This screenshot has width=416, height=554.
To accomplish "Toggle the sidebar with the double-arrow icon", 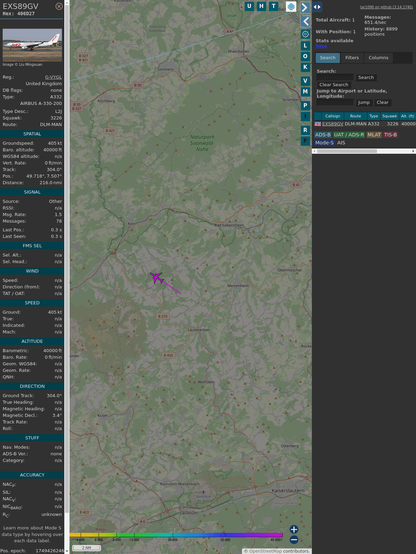I will [317, 7].
